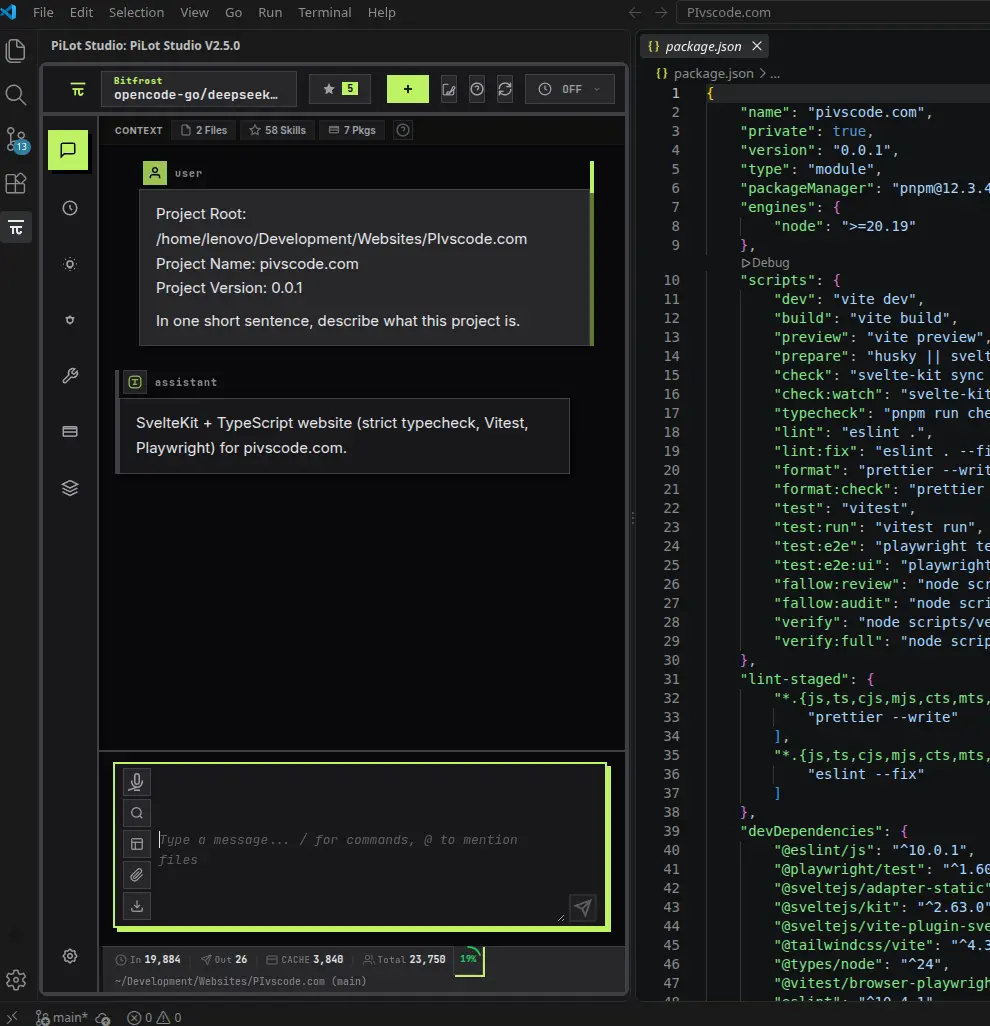Select the chat tab in the PiLot sidebar
Image resolution: width=990 pixels, height=1026 pixels.
pos(68,150)
